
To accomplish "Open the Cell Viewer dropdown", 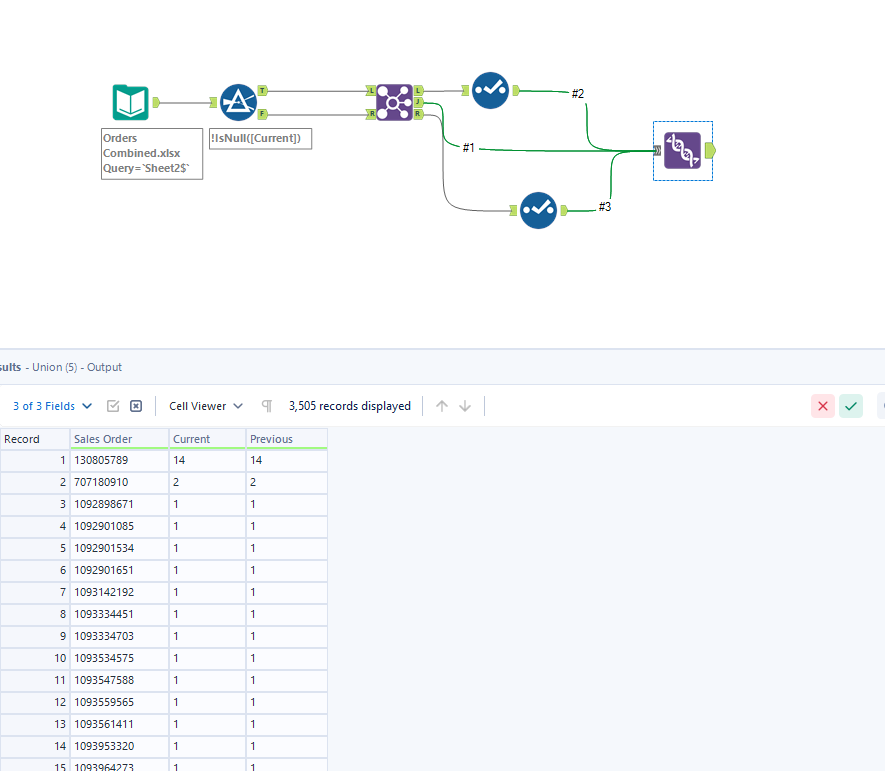I will click(206, 406).
